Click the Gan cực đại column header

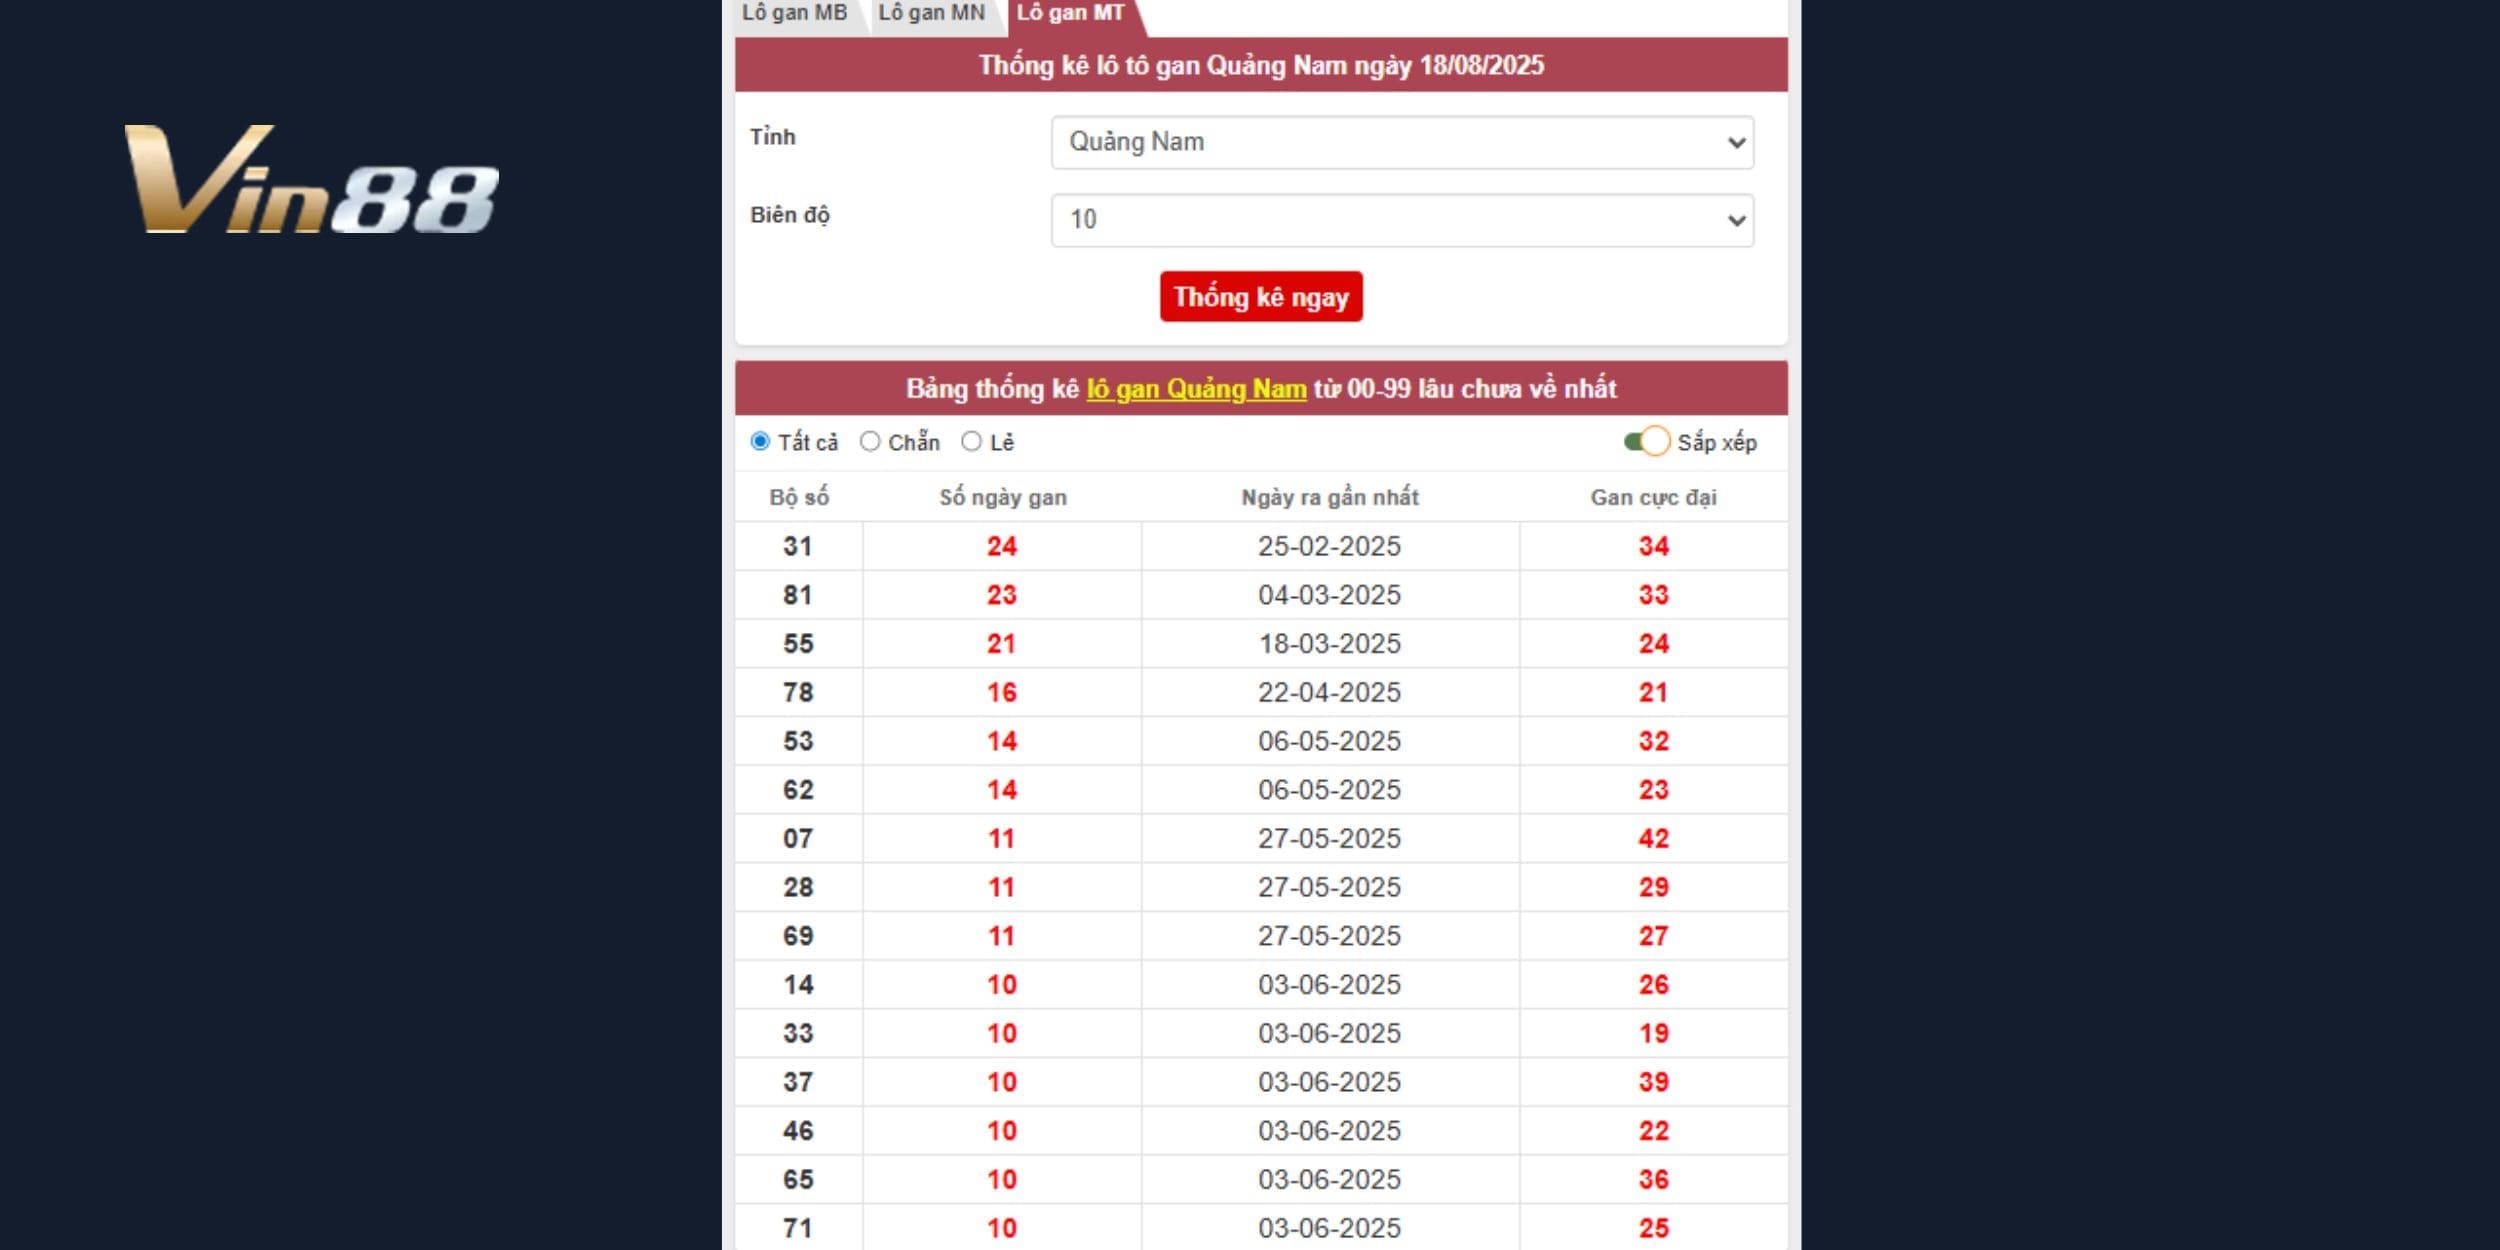1653,497
